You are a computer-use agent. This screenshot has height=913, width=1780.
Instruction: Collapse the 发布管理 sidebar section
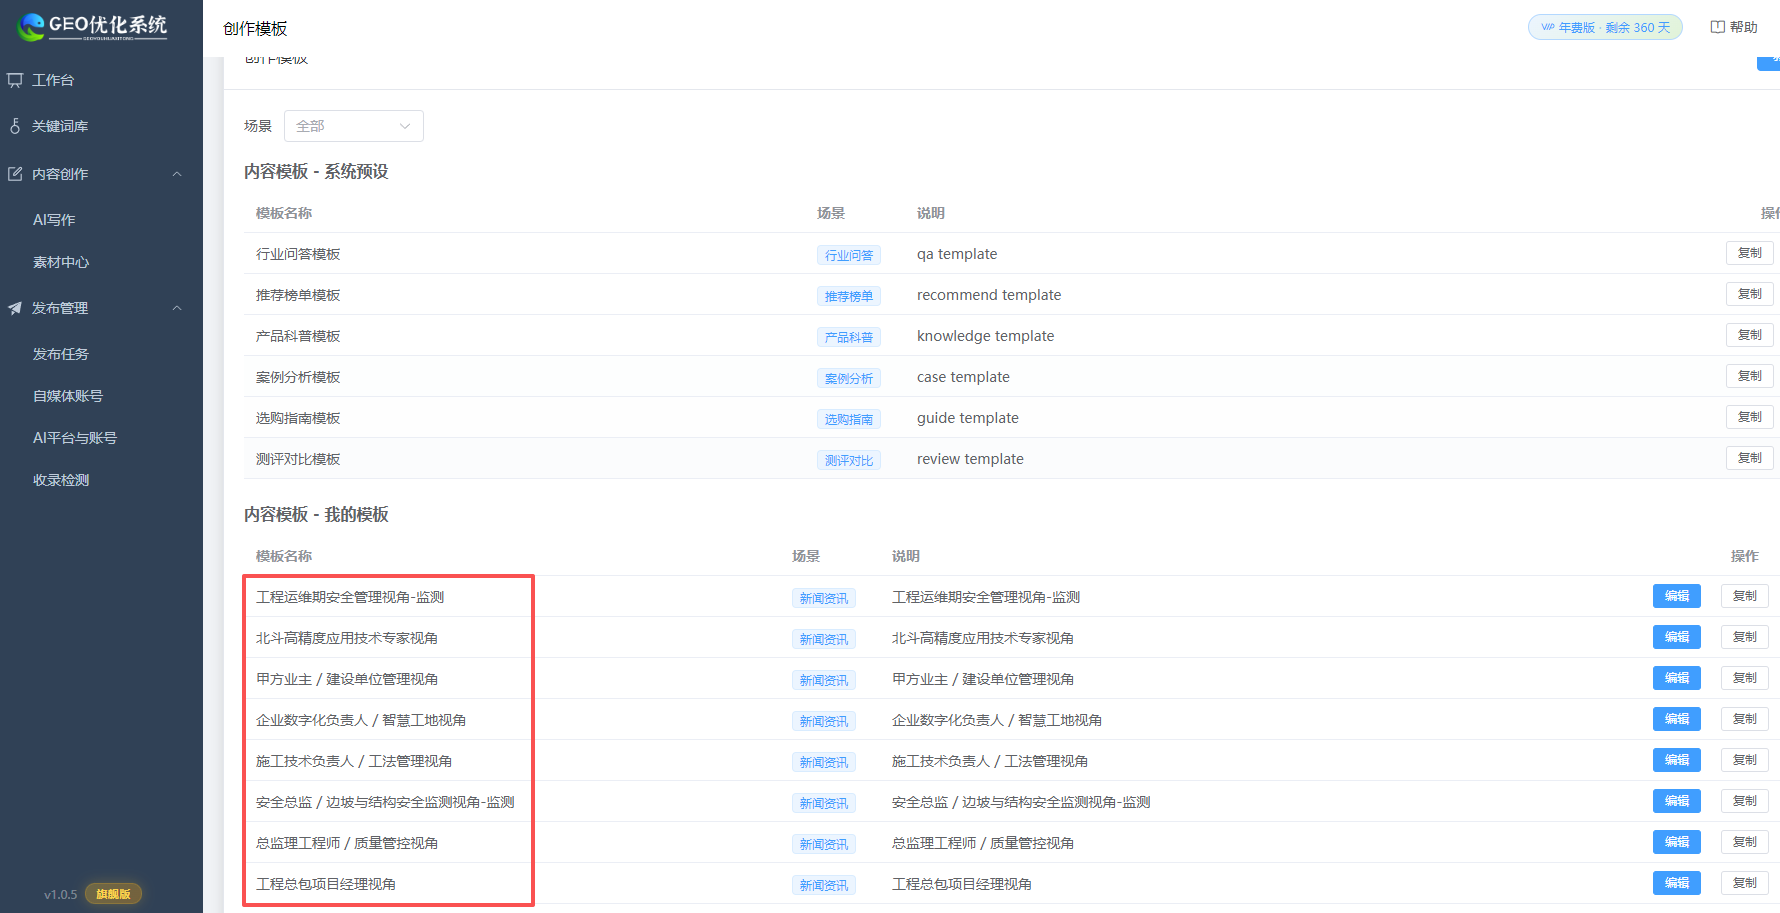click(177, 308)
